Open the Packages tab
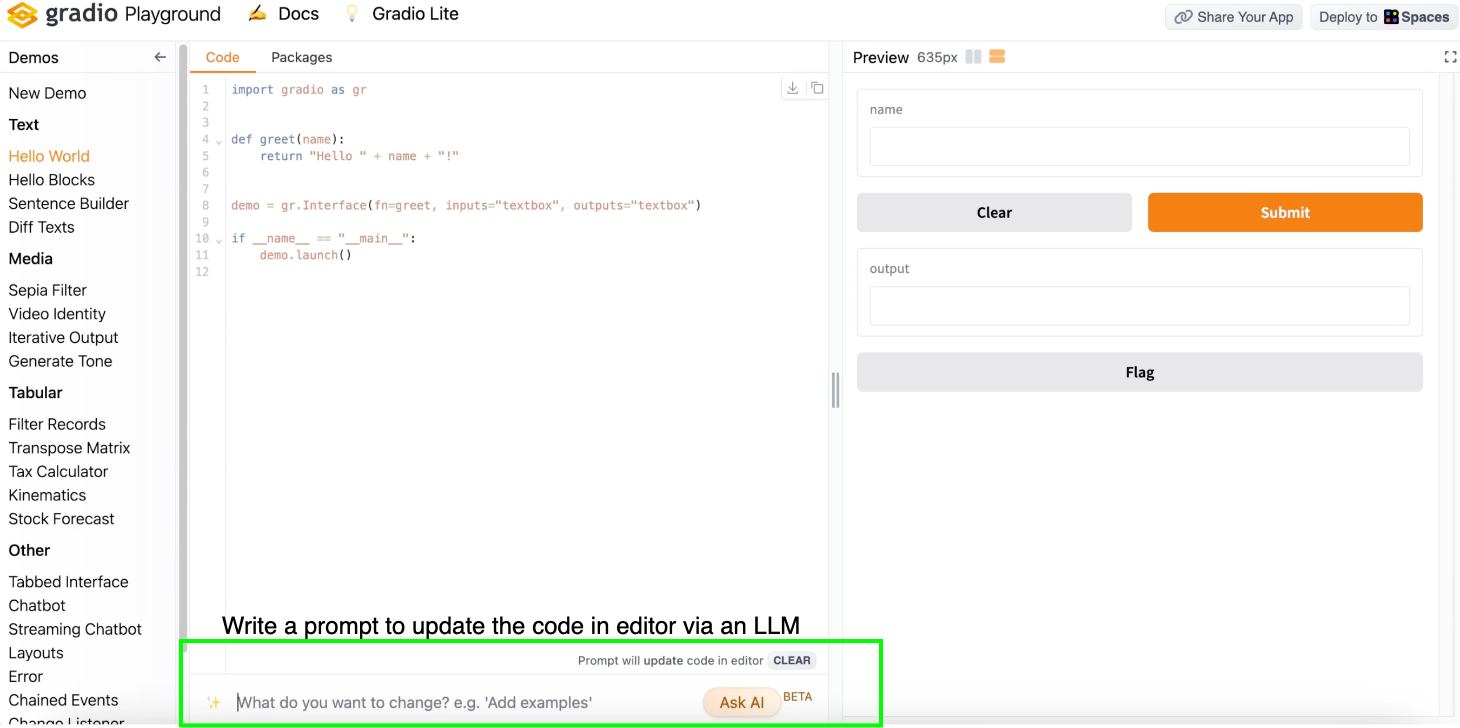The image size is (1460, 728). tap(301, 57)
